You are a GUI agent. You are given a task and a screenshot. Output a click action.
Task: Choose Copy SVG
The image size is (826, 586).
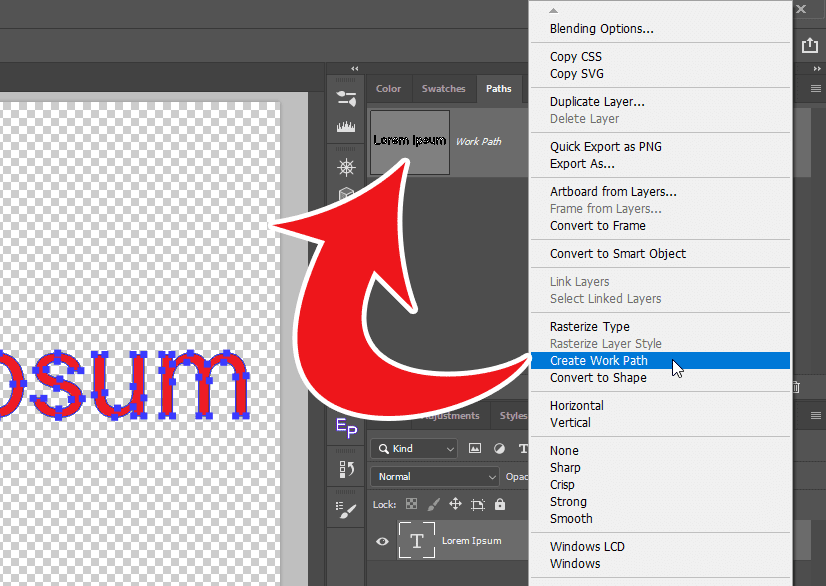[660, 73]
